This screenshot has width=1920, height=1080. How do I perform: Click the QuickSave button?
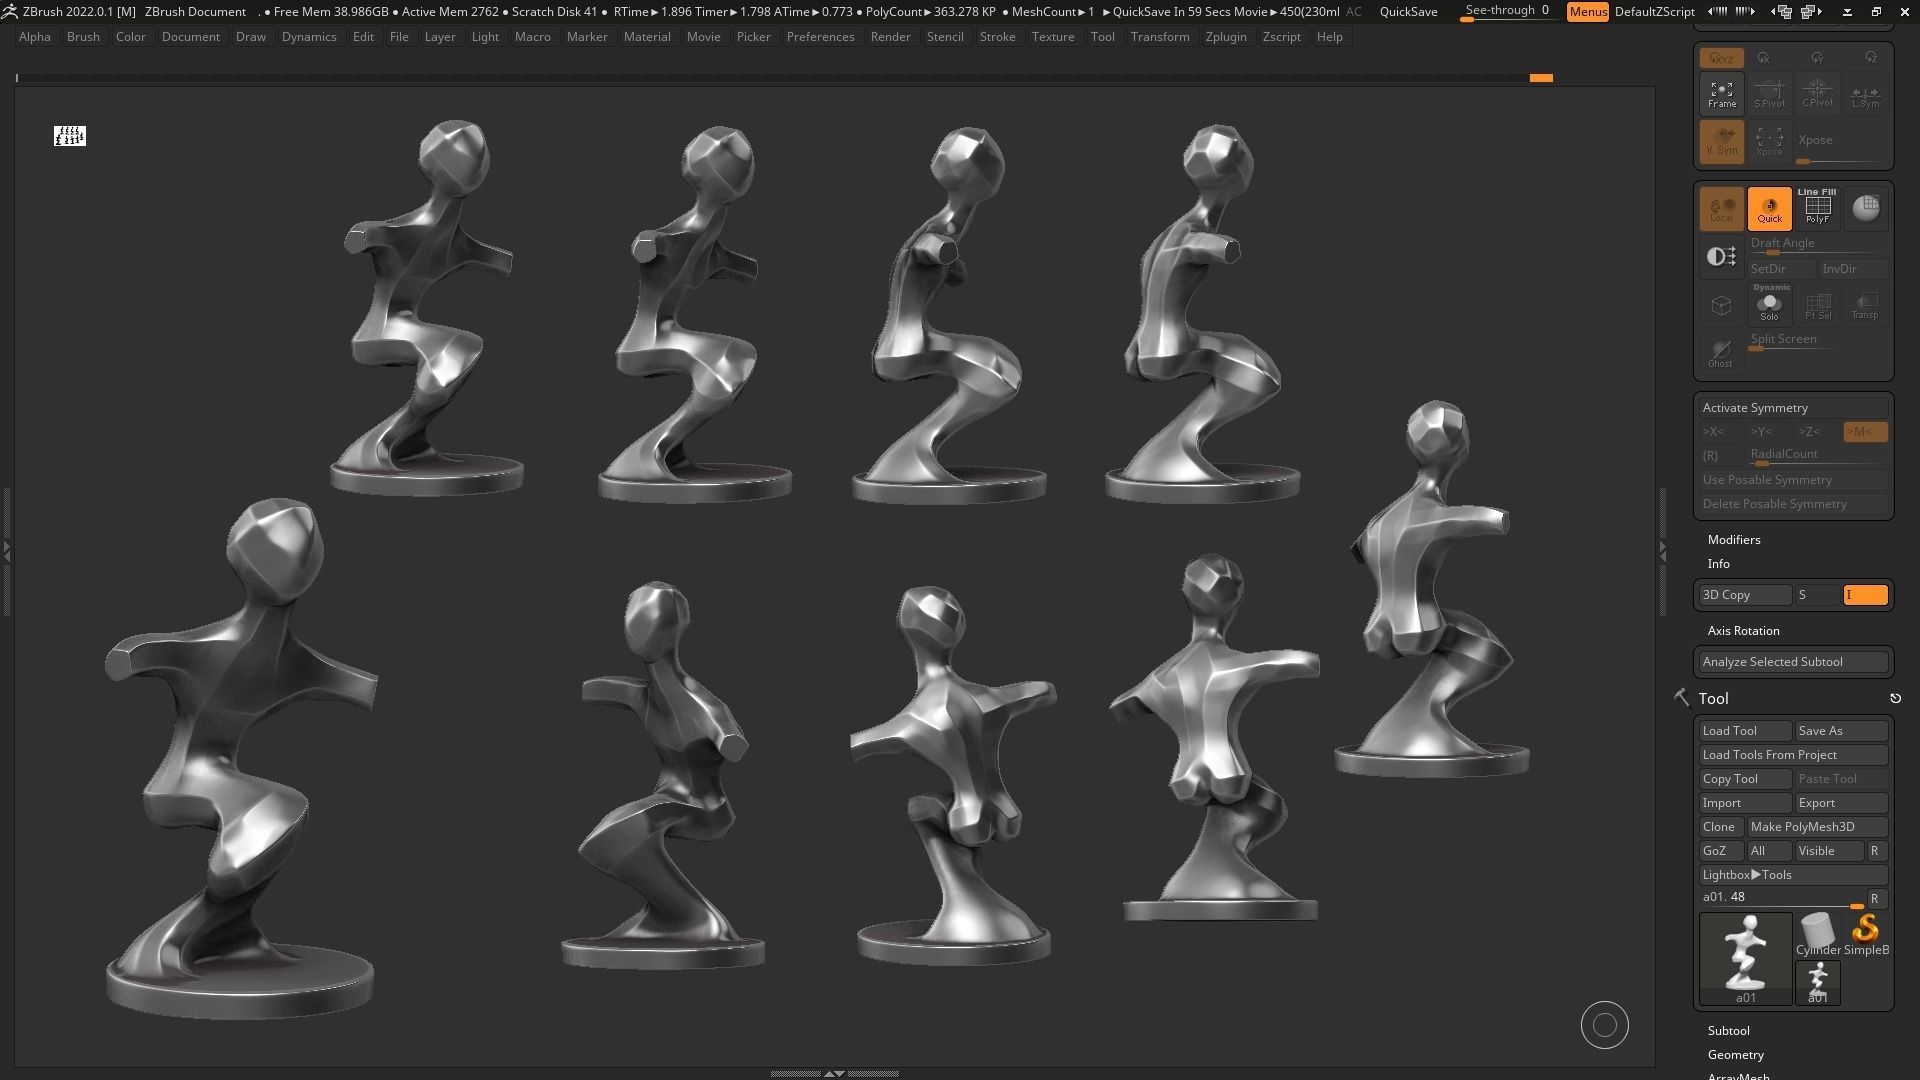point(1408,11)
